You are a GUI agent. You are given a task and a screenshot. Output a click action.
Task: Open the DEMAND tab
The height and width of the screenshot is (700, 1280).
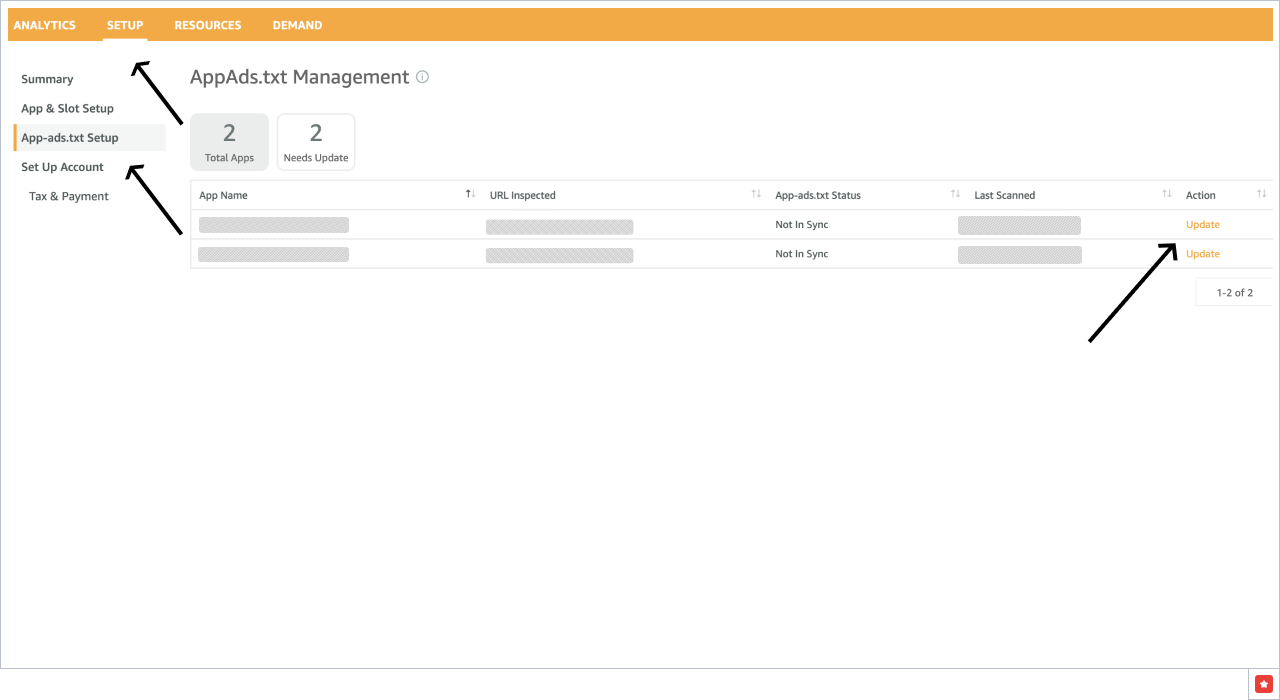pos(297,24)
